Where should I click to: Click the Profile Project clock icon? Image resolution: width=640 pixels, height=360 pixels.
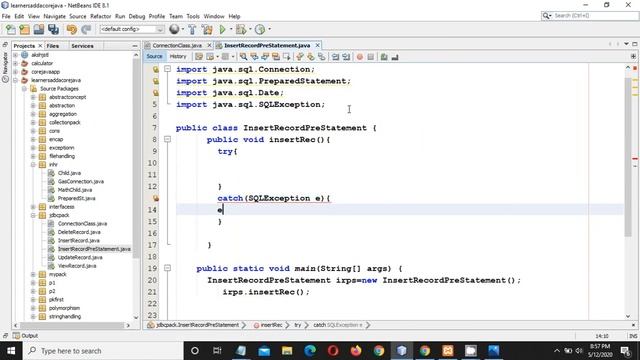tap(260, 29)
